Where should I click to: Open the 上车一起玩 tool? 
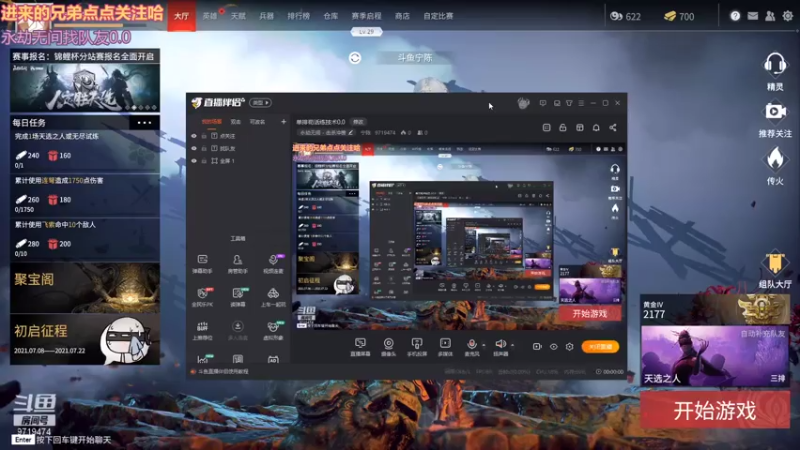pyautogui.click(x=273, y=297)
